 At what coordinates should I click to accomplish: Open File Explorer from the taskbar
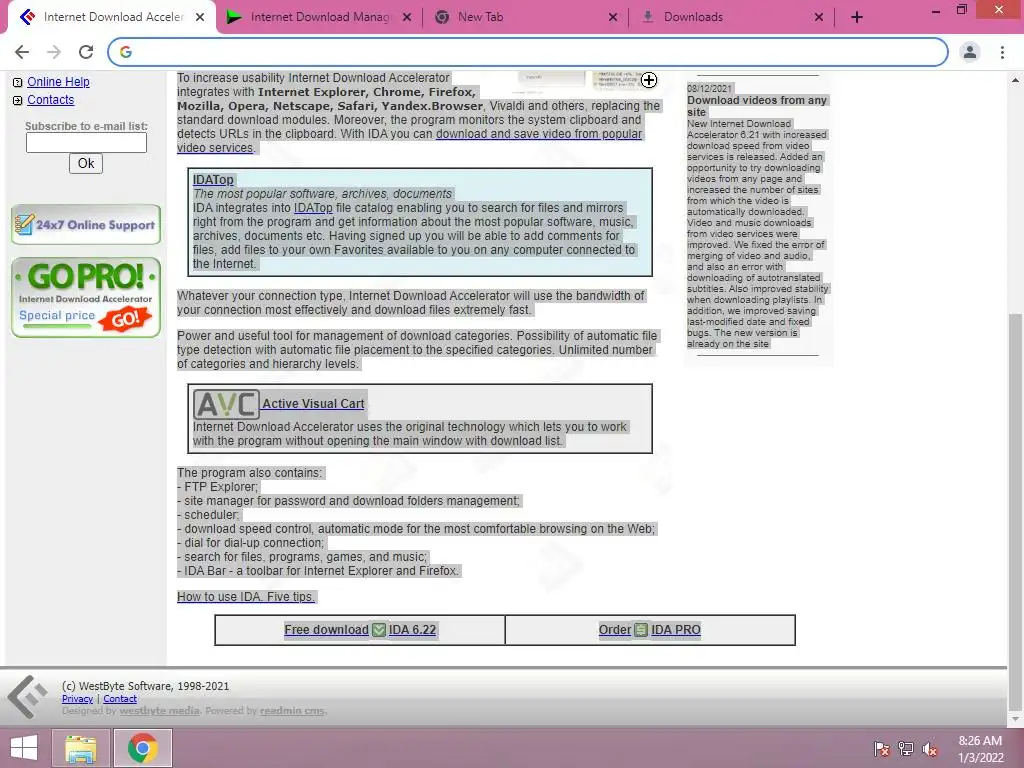click(x=81, y=748)
